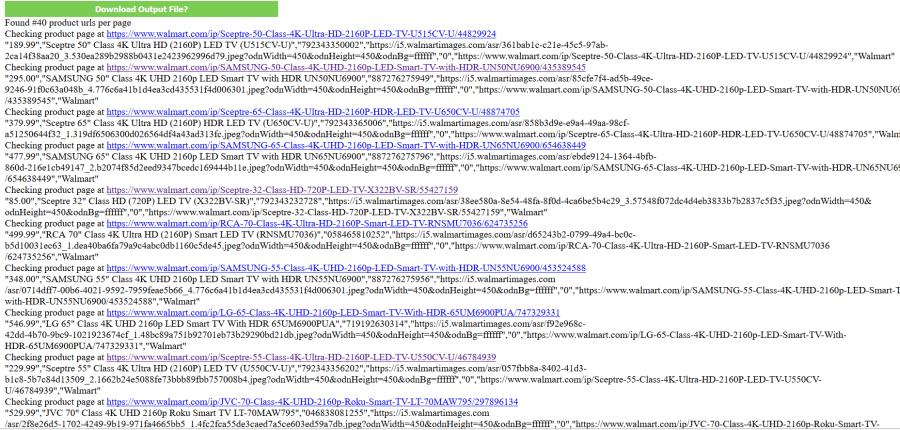
Task: Open the Sceptre 65 Class U650CV-U link
Action: point(313,112)
